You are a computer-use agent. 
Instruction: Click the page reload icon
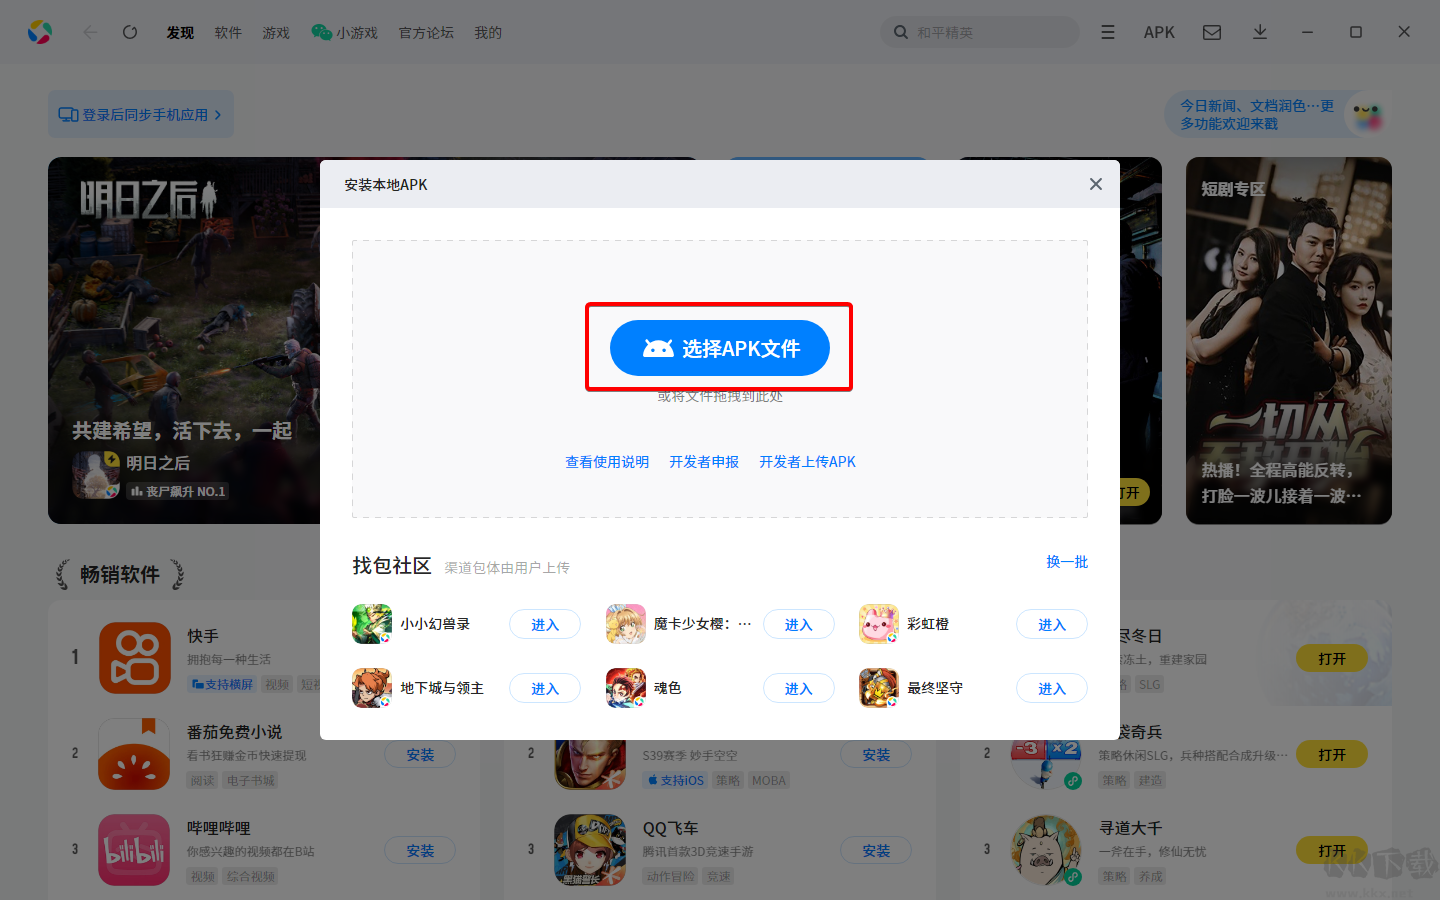point(129,32)
